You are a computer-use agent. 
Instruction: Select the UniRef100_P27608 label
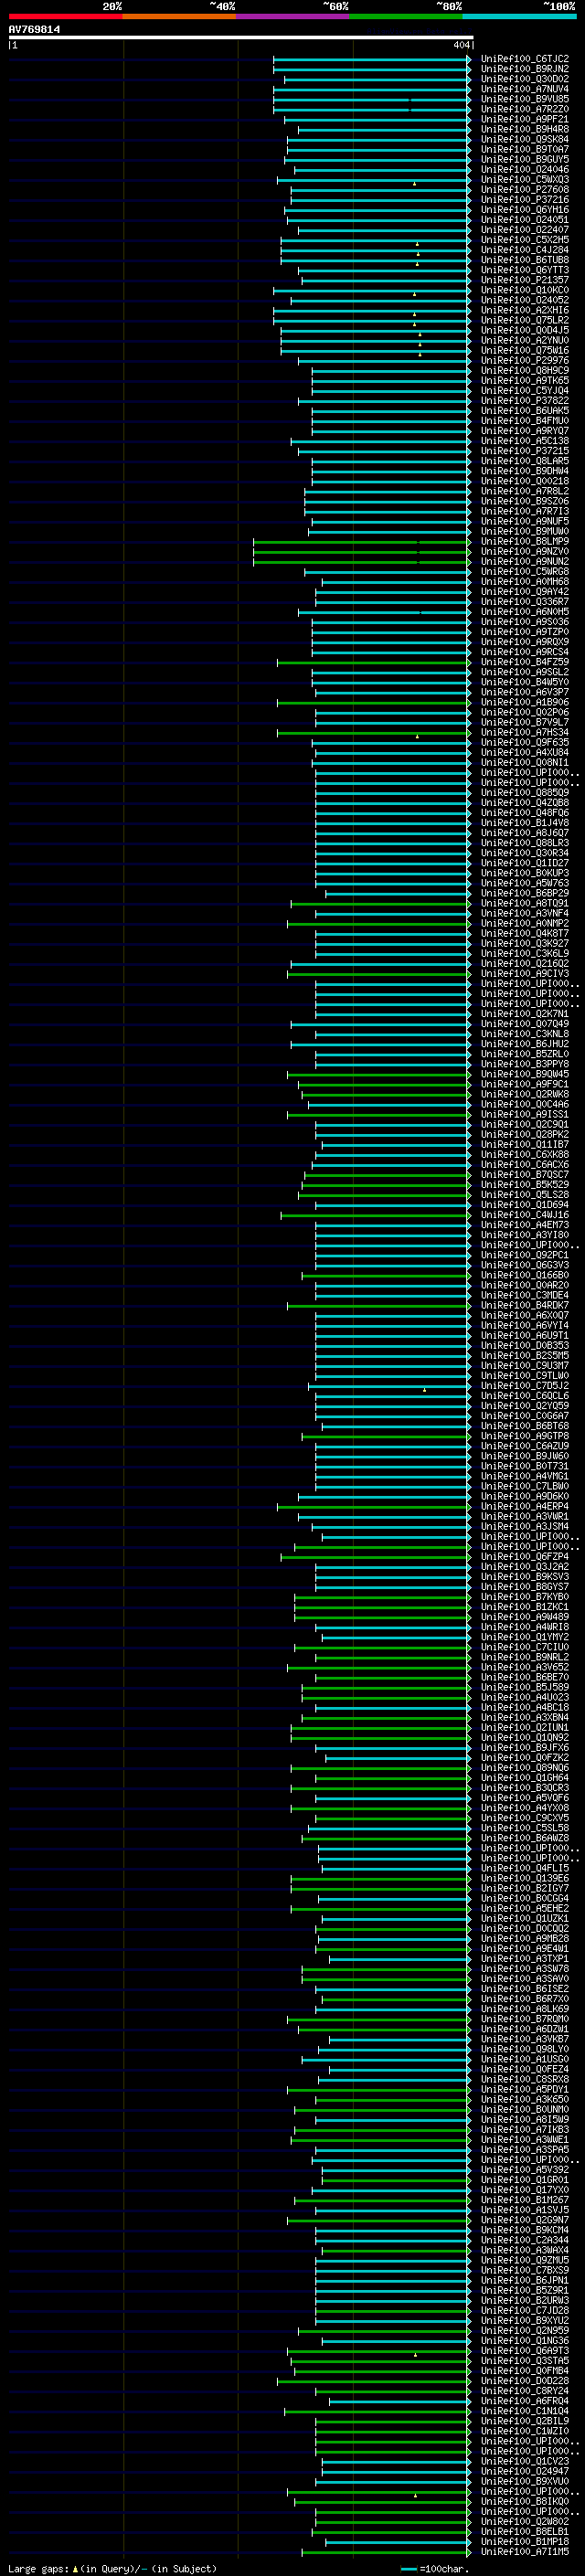tap(524, 190)
